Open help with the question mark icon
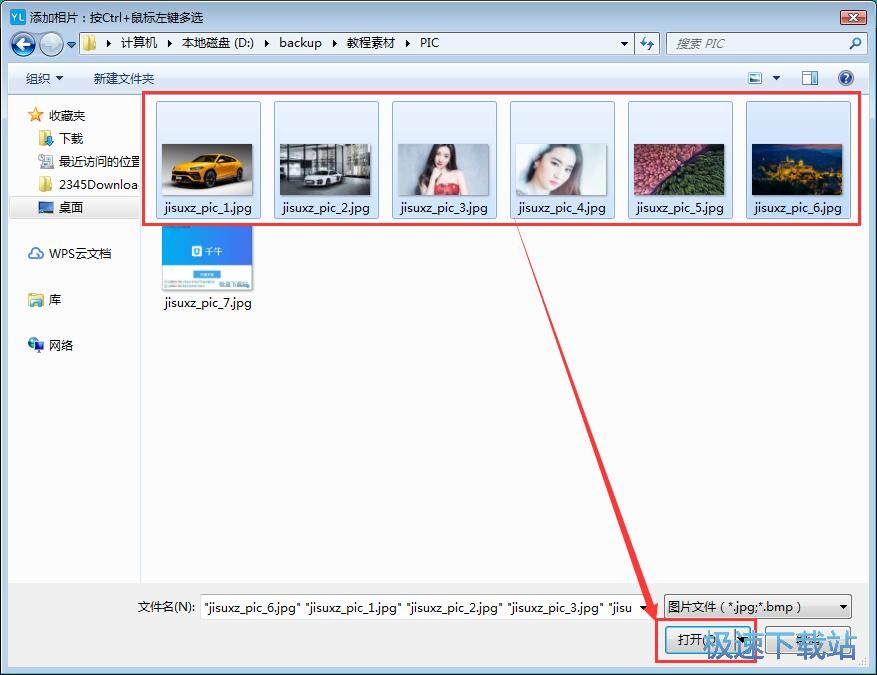 846,78
